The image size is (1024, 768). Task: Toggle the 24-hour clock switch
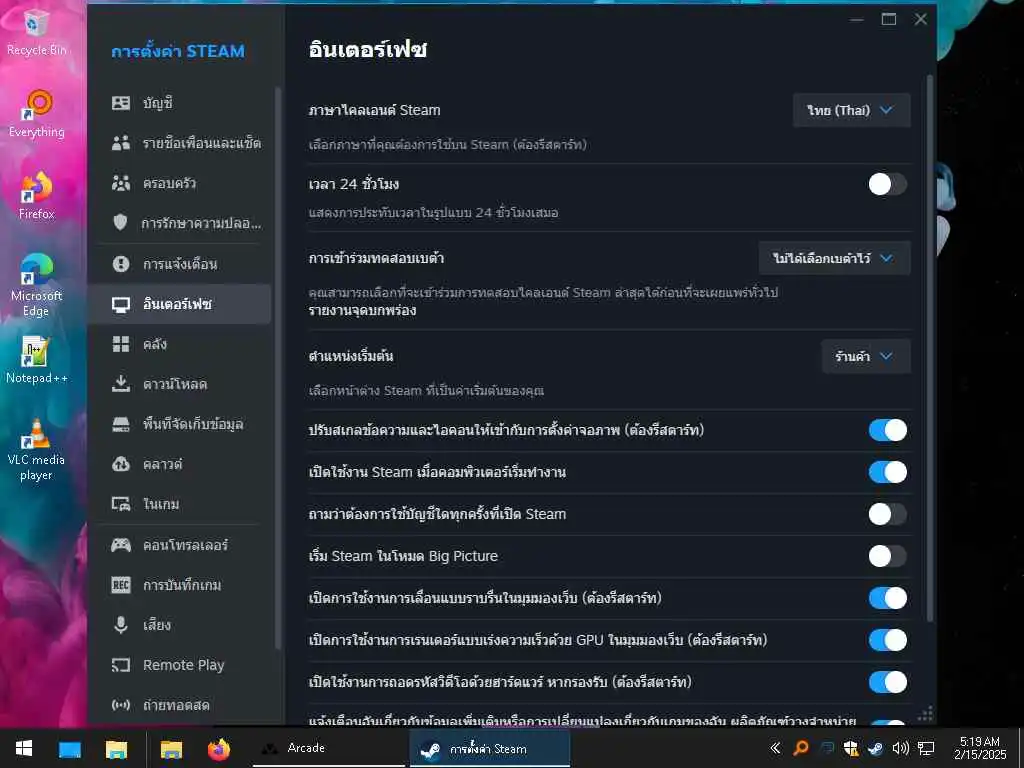click(888, 184)
